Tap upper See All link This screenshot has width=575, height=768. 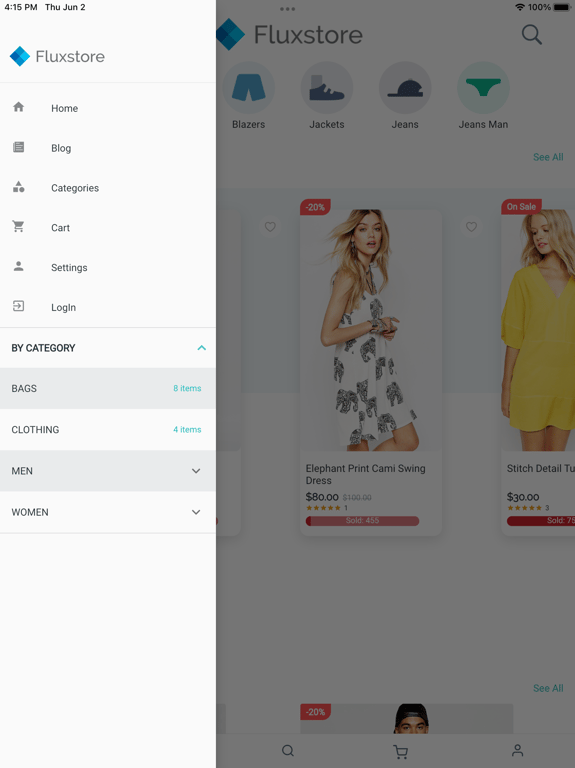(x=548, y=157)
